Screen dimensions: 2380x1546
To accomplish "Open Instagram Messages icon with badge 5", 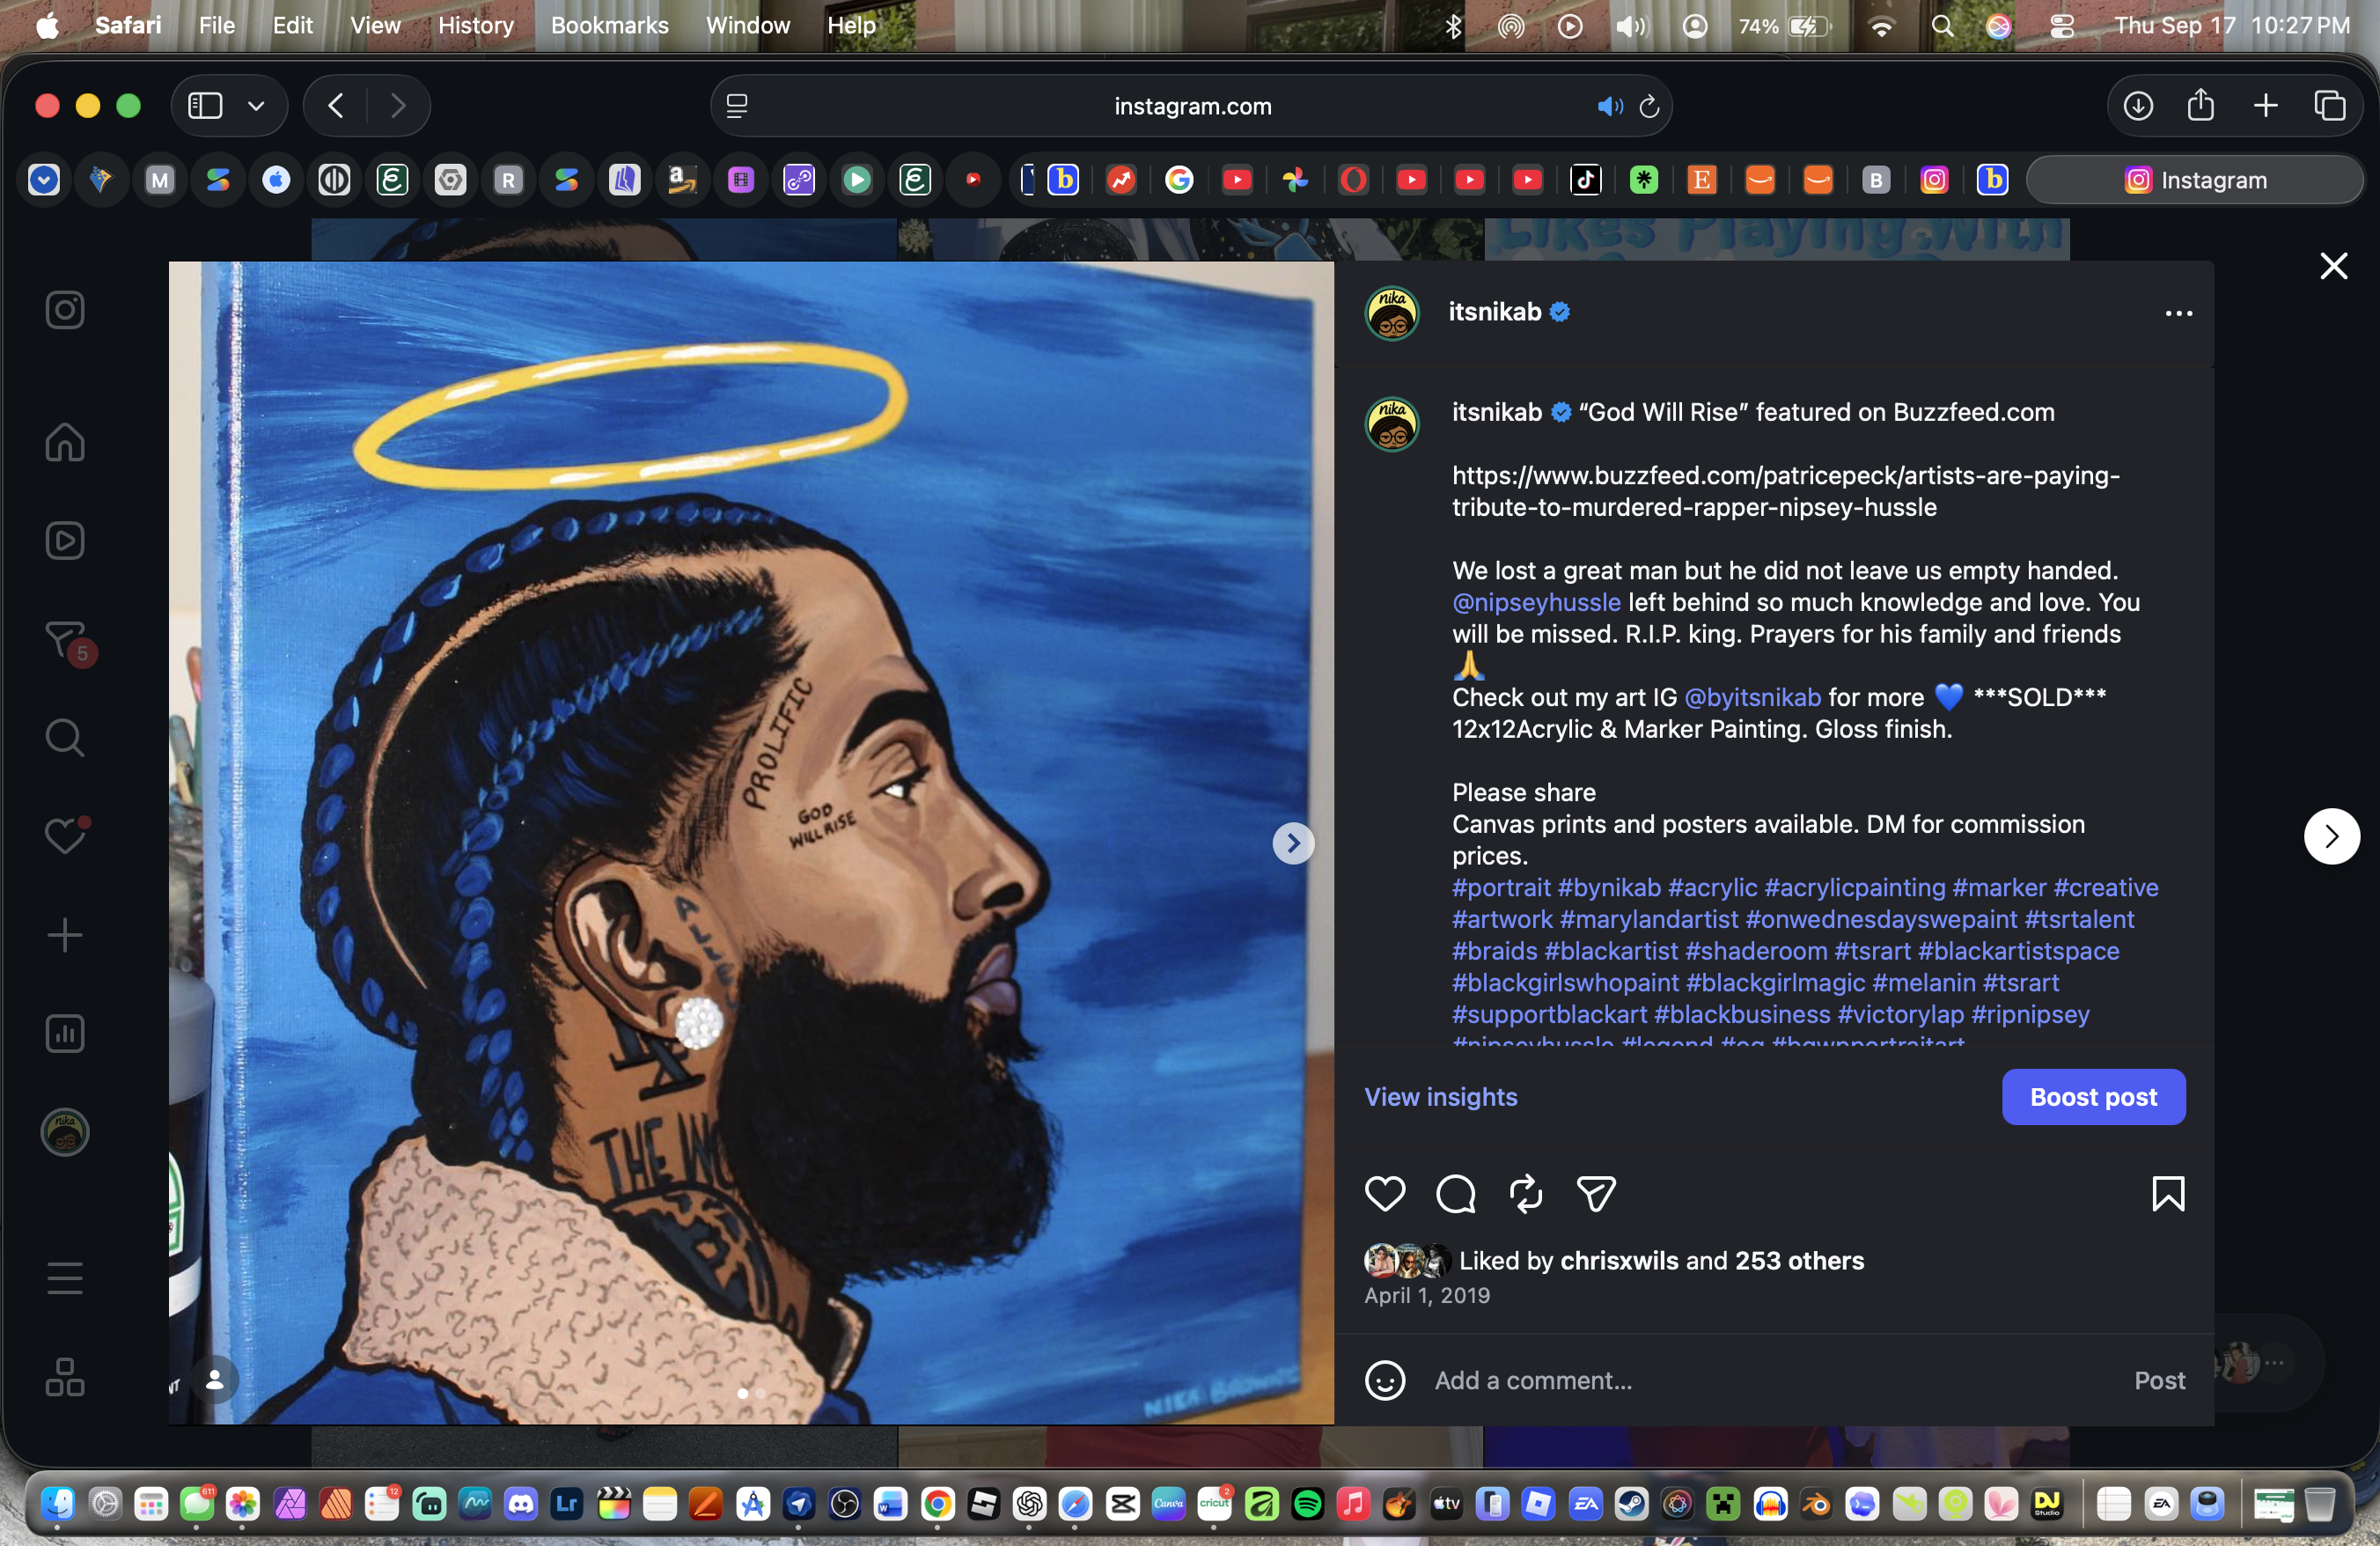I will pyautogui.click(x=67, y=641).
